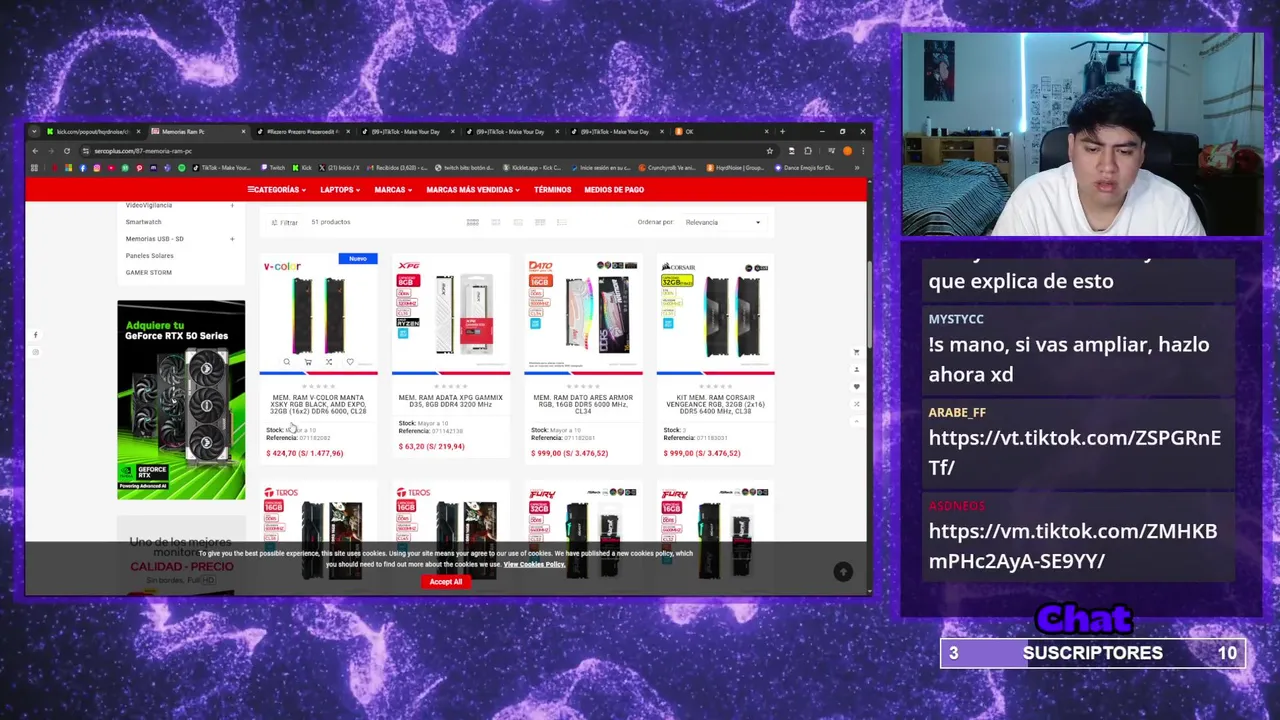
Task: Click ARABE_FF's vt.tiktok.com link in chat
Action: [x=1074, y=452]
